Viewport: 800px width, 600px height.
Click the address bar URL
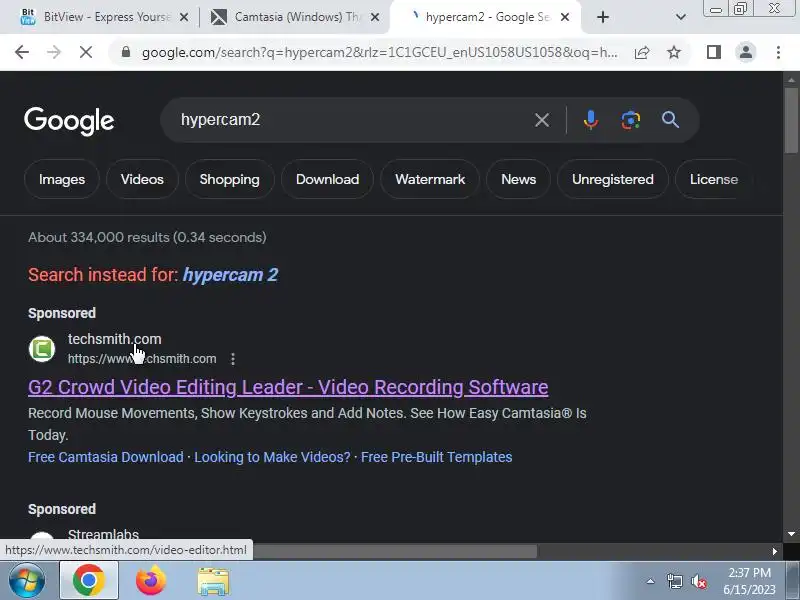point(380,52)
